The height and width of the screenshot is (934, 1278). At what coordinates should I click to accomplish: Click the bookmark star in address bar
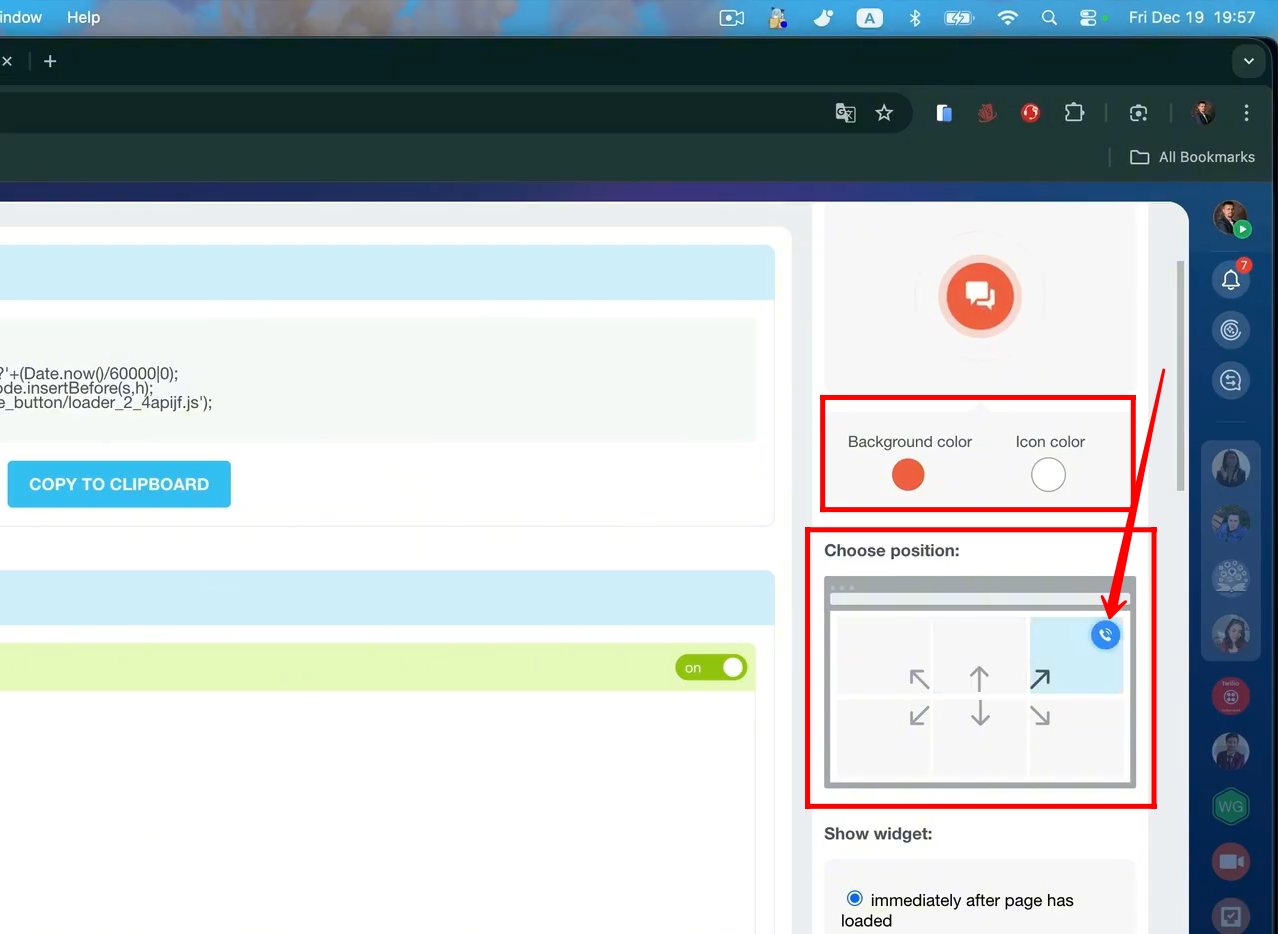[x=884, y=113]
